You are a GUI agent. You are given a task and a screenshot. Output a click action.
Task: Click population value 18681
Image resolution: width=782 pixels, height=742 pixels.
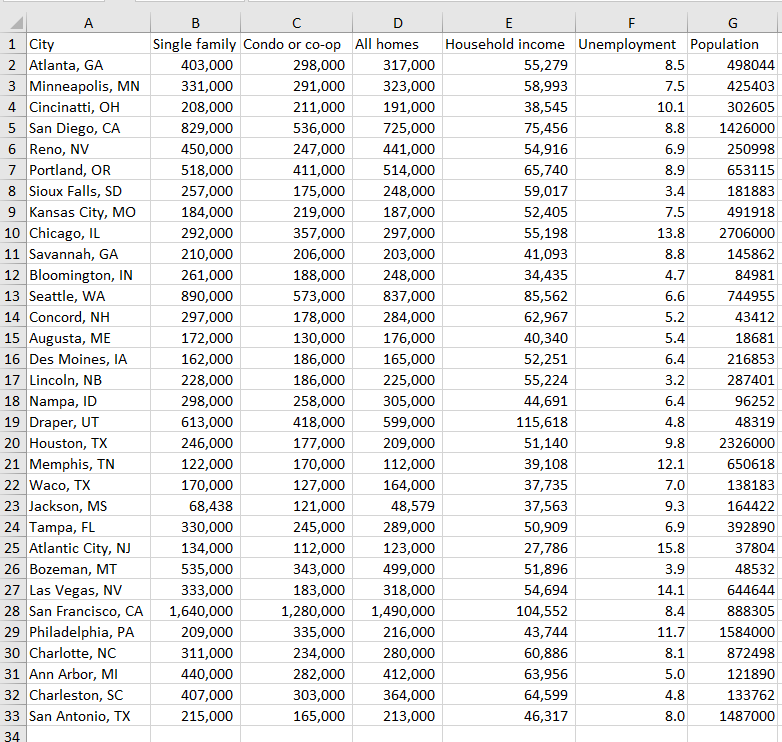point(732,338)
